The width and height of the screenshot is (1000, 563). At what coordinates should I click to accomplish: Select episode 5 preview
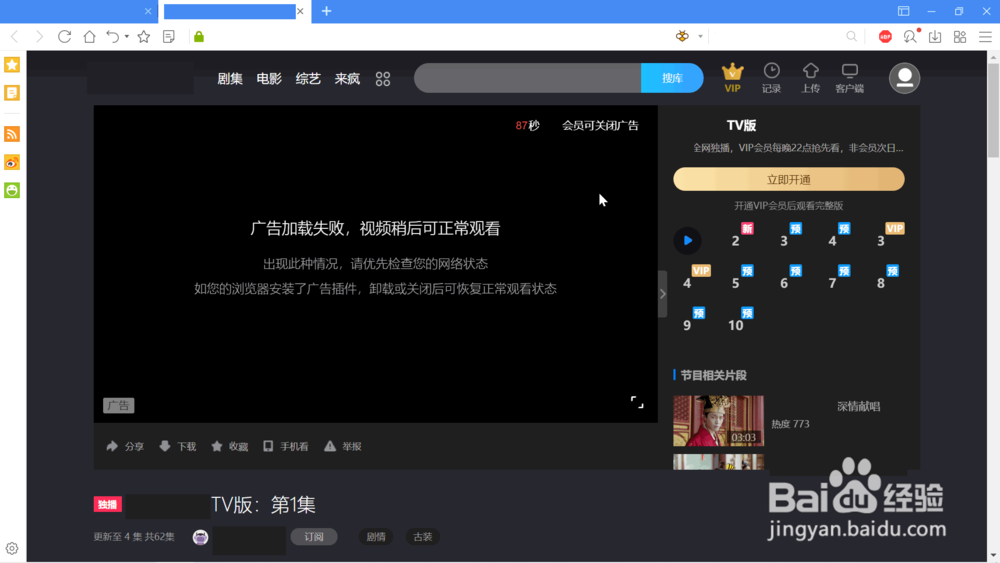(x=736, y=282)
